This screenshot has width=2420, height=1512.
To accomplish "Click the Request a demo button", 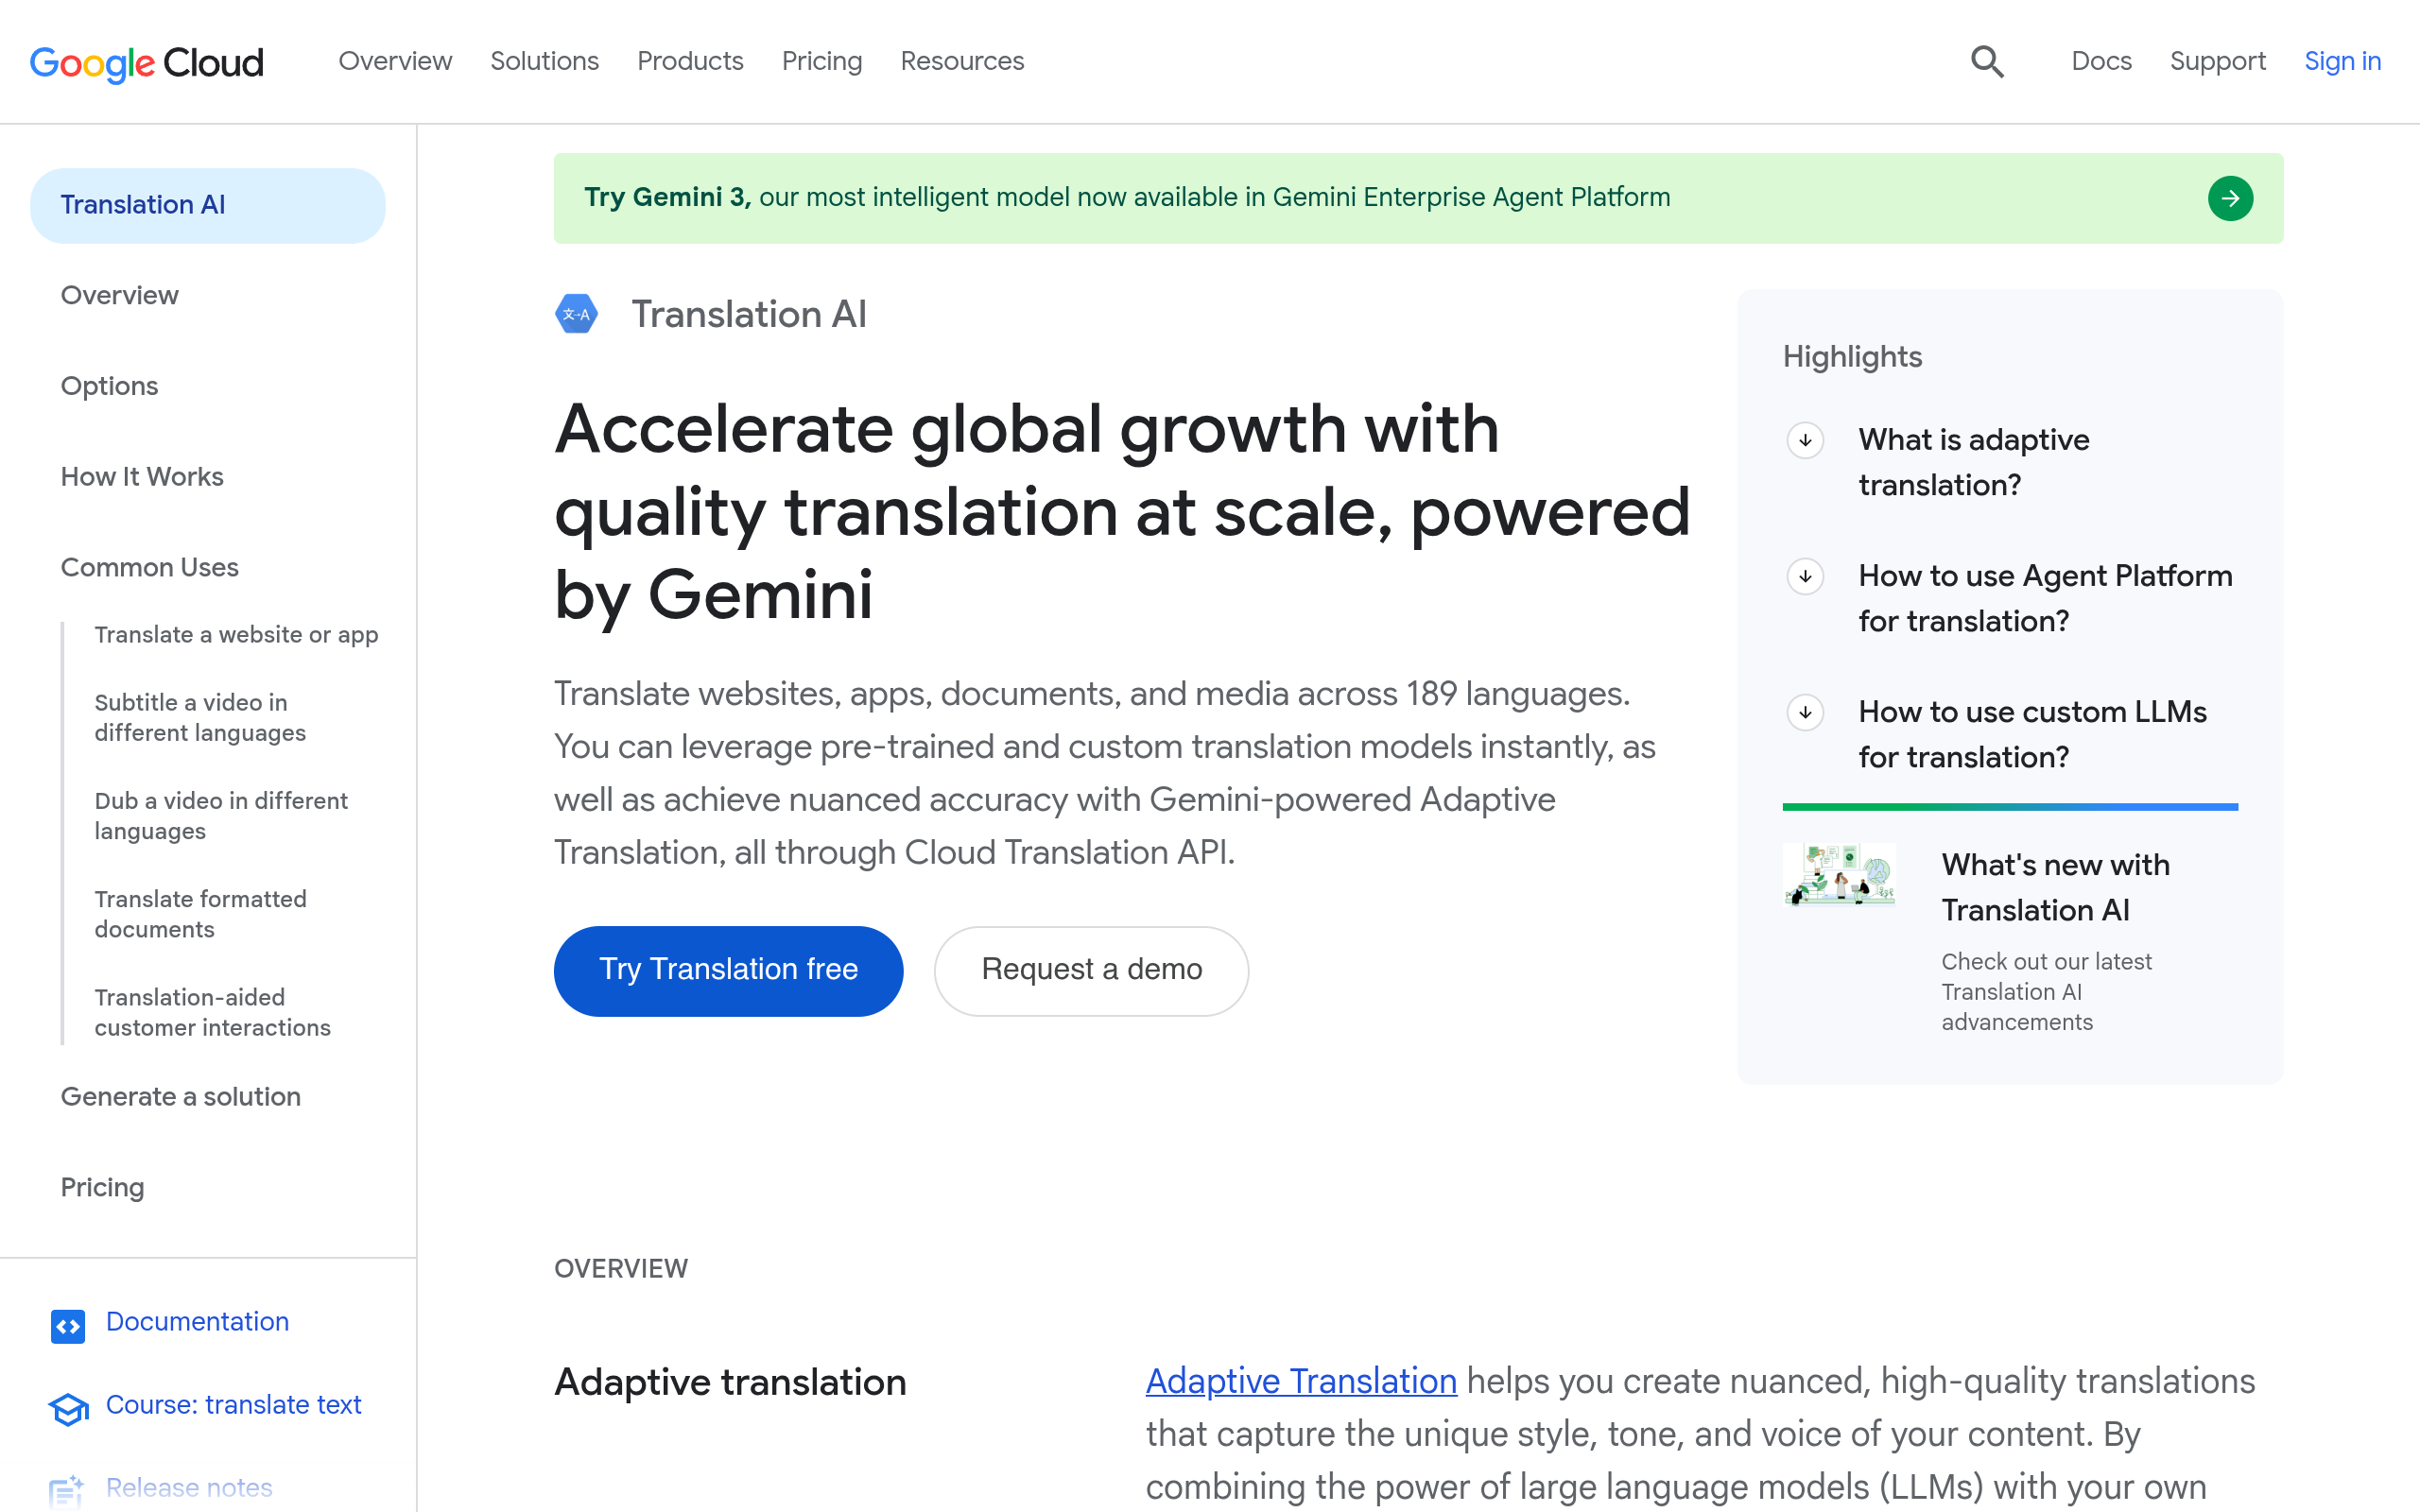I will (1091, 970).
